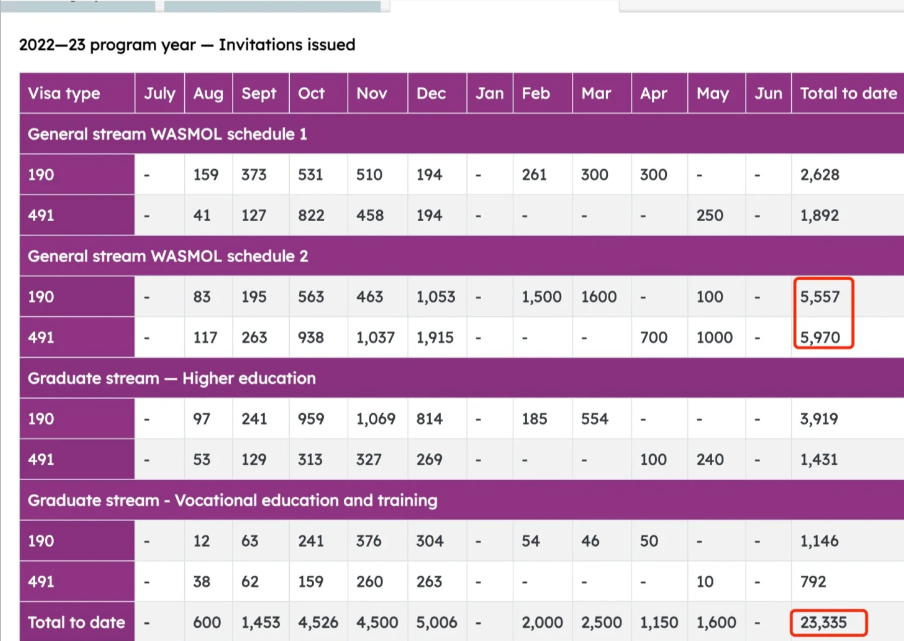The width and height of the screenshot is (904, 641).
Task: Click the 554 cell in Mar column
Action: [602, 419]
